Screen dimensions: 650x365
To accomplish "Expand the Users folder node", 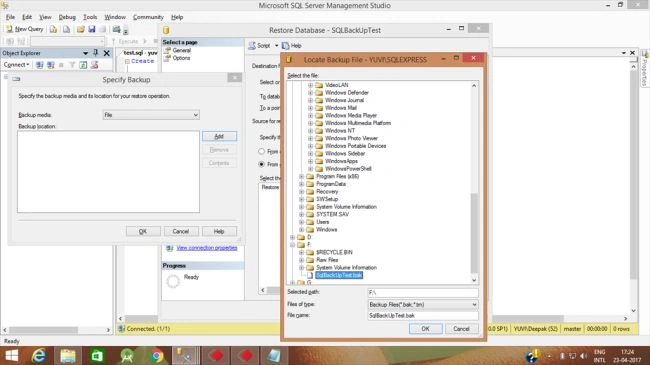I will point(301,222).
